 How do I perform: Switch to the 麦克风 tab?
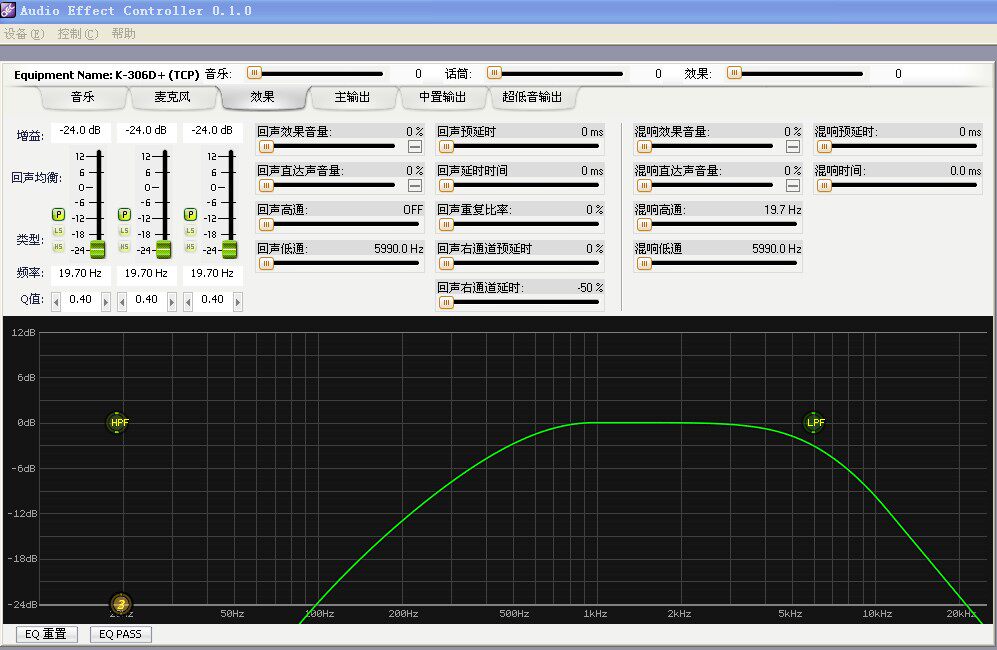pos(172,97)
